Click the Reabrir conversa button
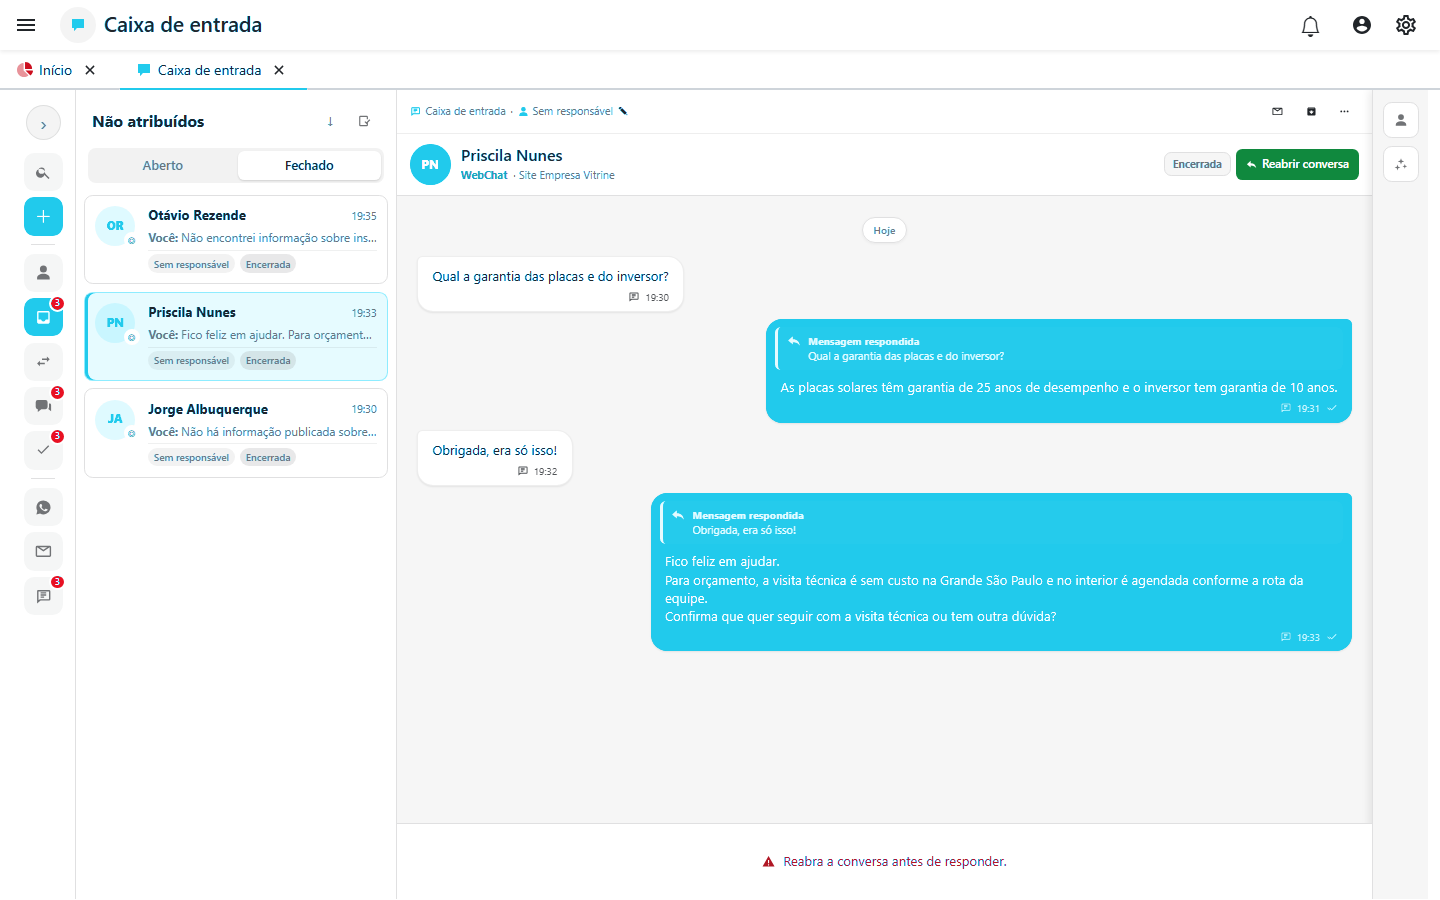 (x=1297, y=164)
